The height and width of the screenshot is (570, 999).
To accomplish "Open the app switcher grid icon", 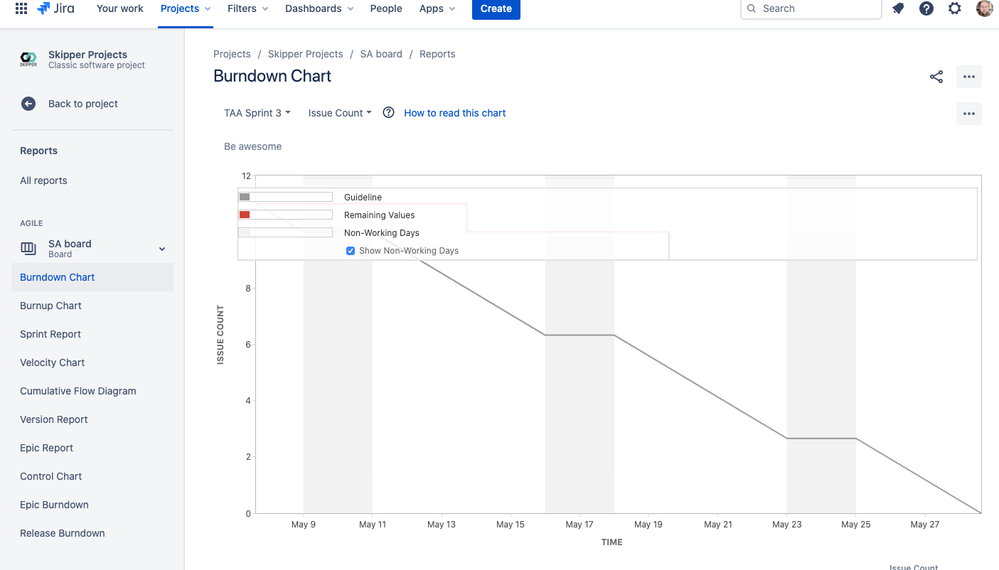I will pos(21,8).
